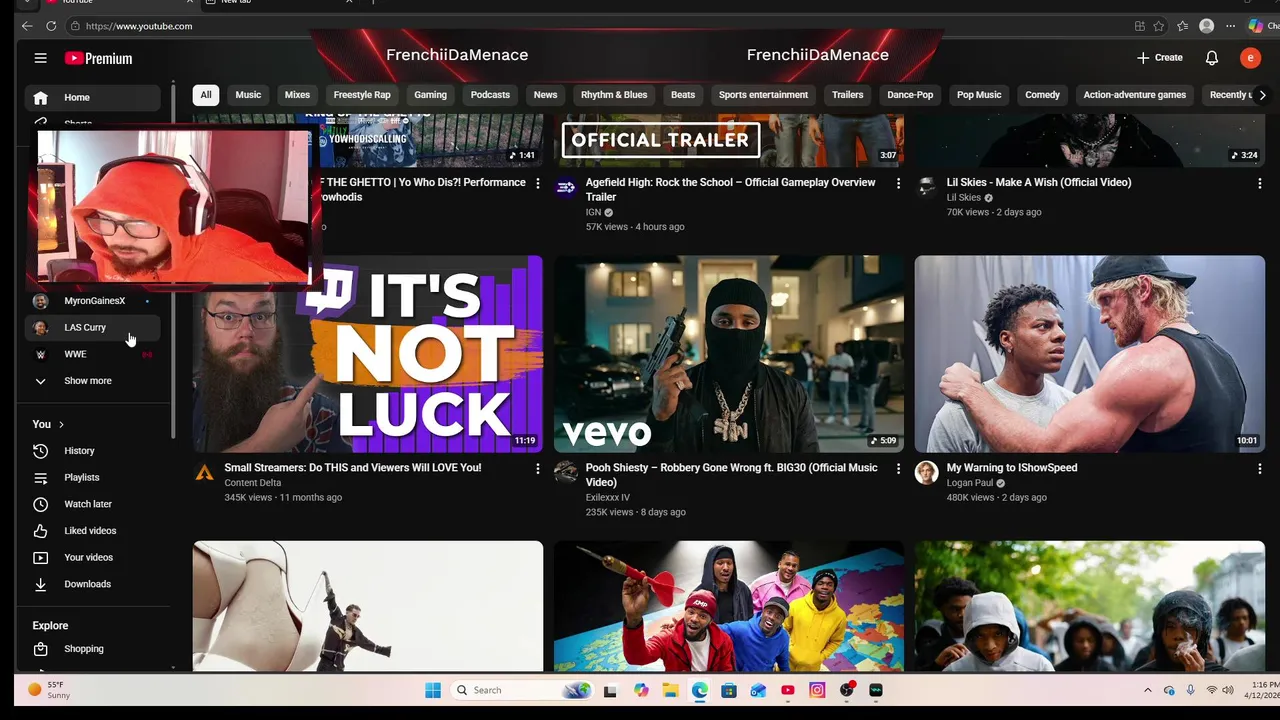Play the Logan Paul IShowSpeed thumbnail
1280x720 pixels.
(1090, 354)
